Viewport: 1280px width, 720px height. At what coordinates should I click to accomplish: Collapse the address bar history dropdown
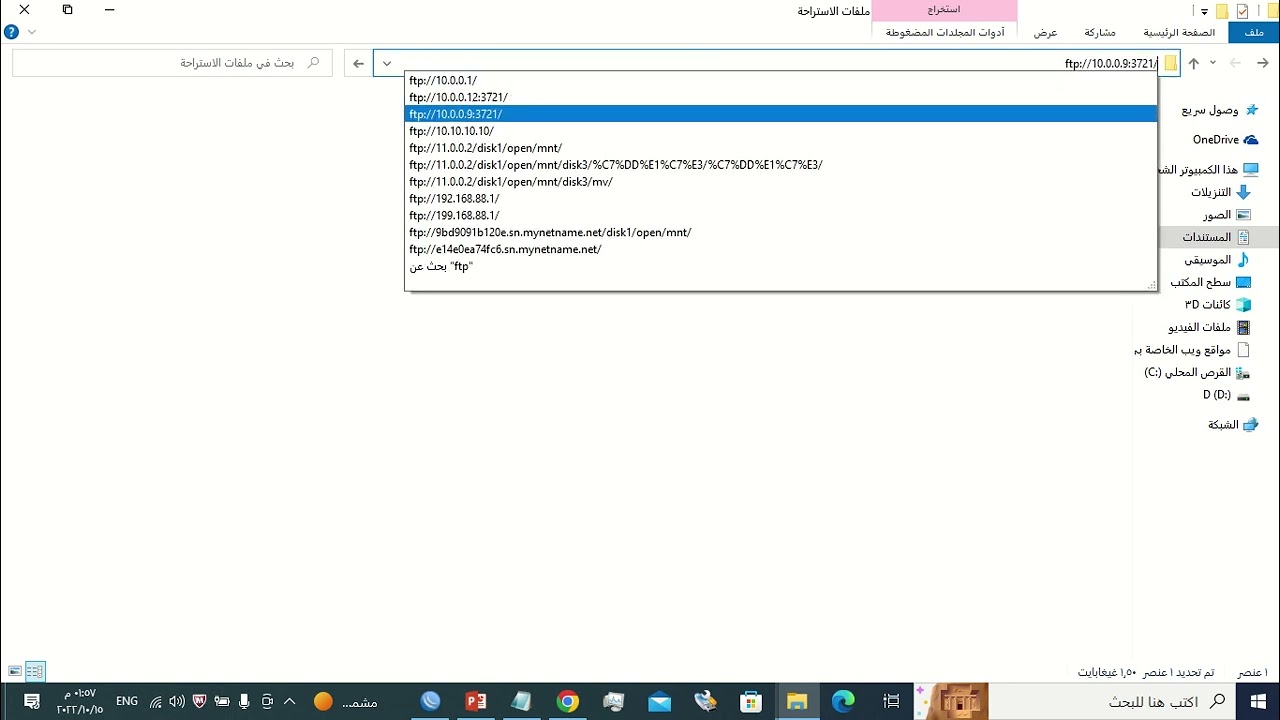pyautogui.click(x=387, y=63)
